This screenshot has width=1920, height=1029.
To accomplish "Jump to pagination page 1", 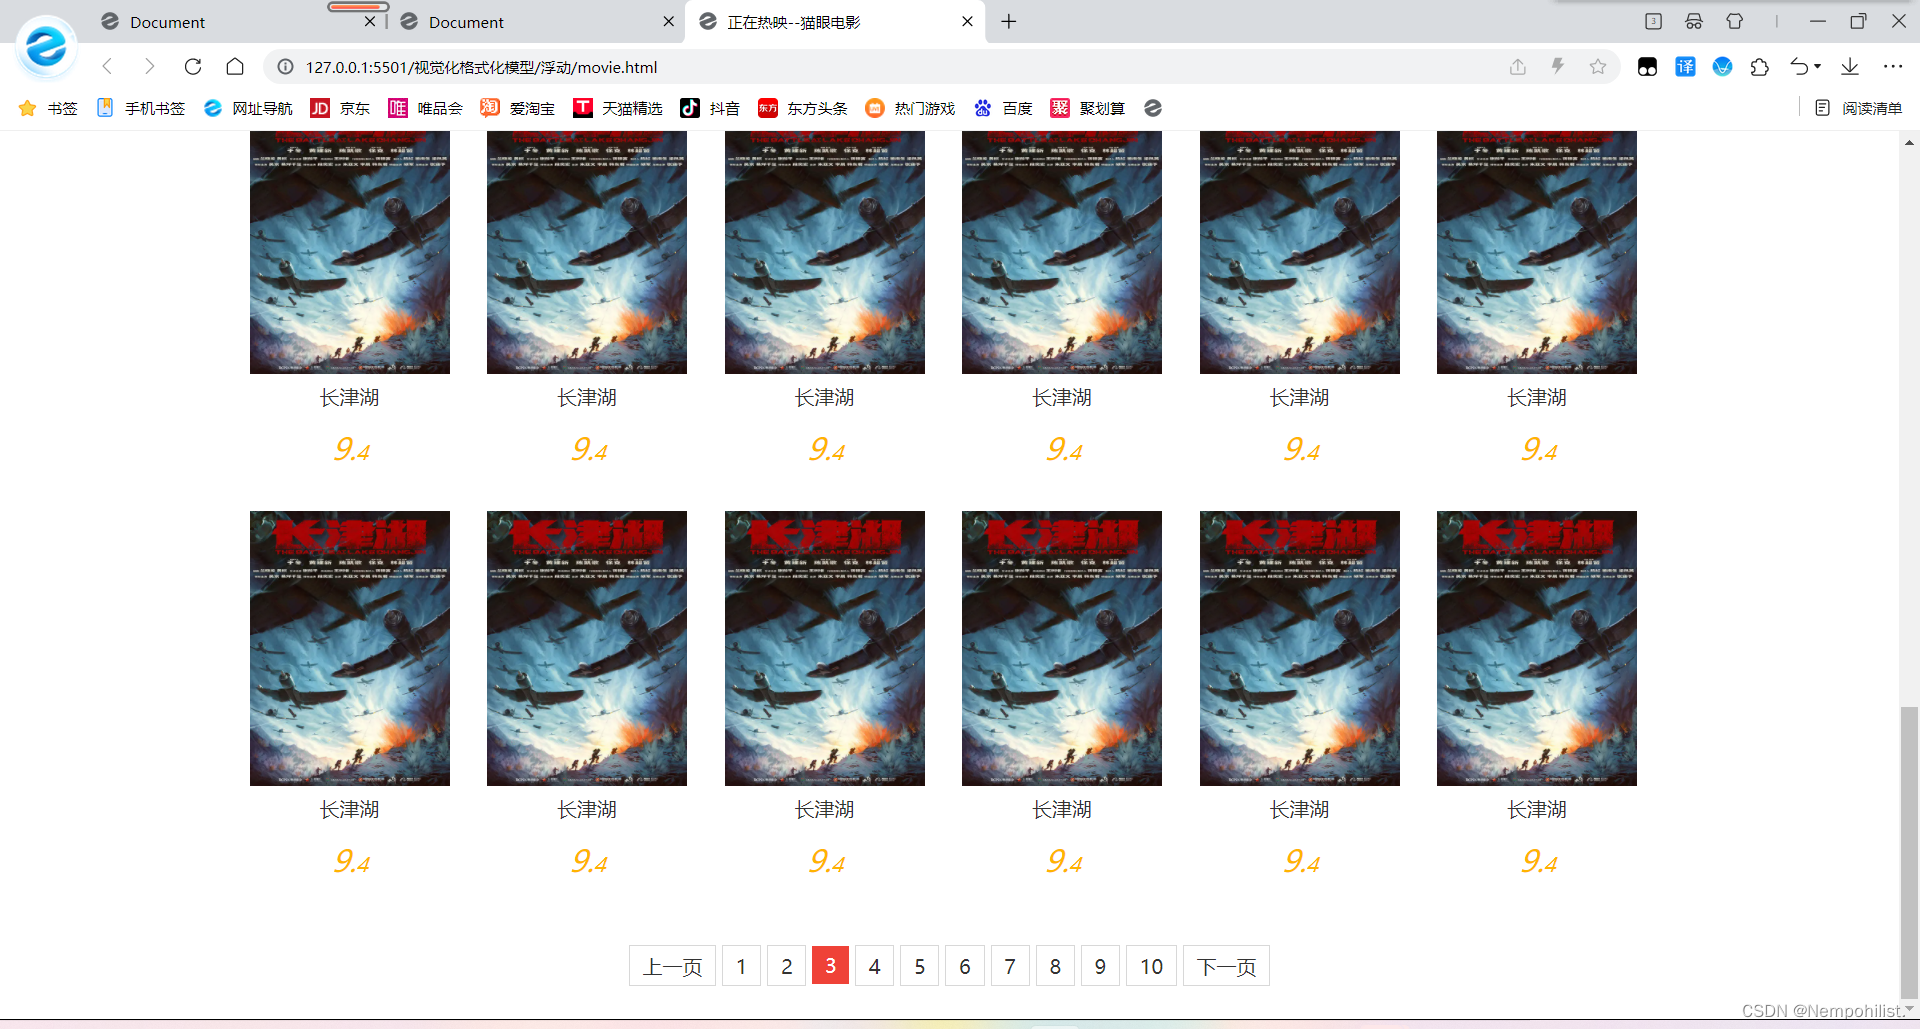I will point(741,966).
